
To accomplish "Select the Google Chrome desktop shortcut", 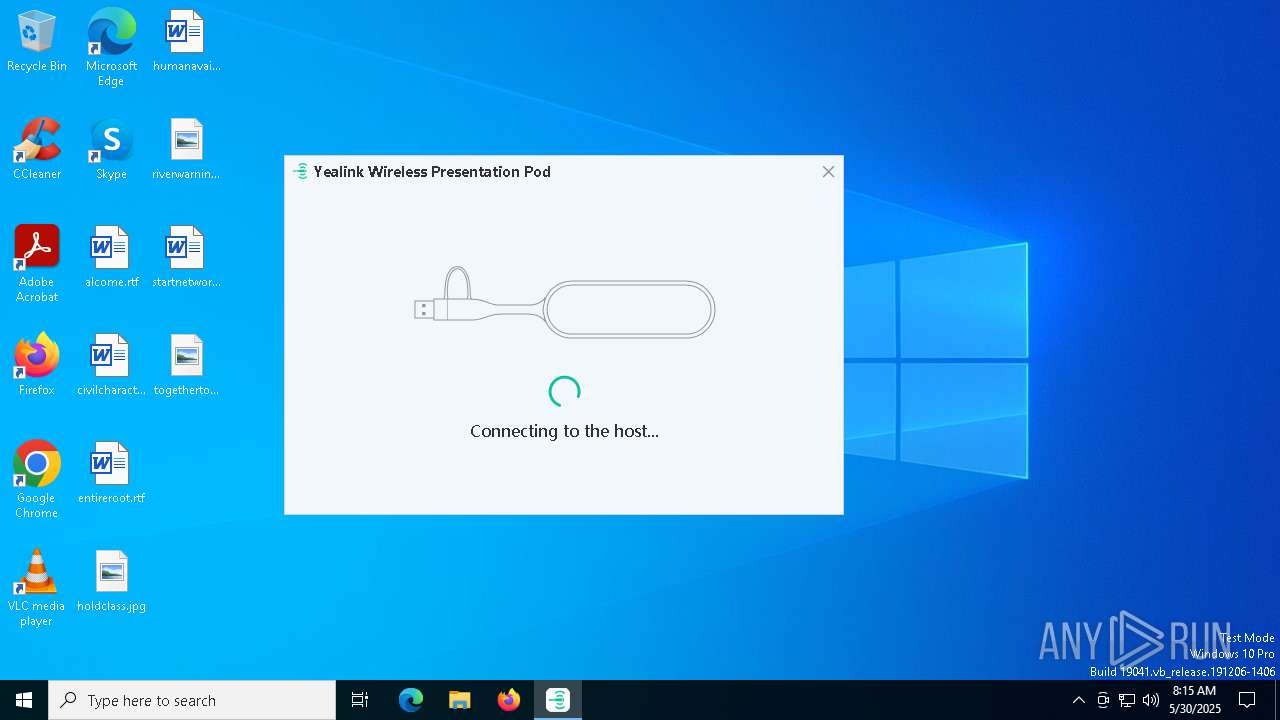I will click(37, 480).
